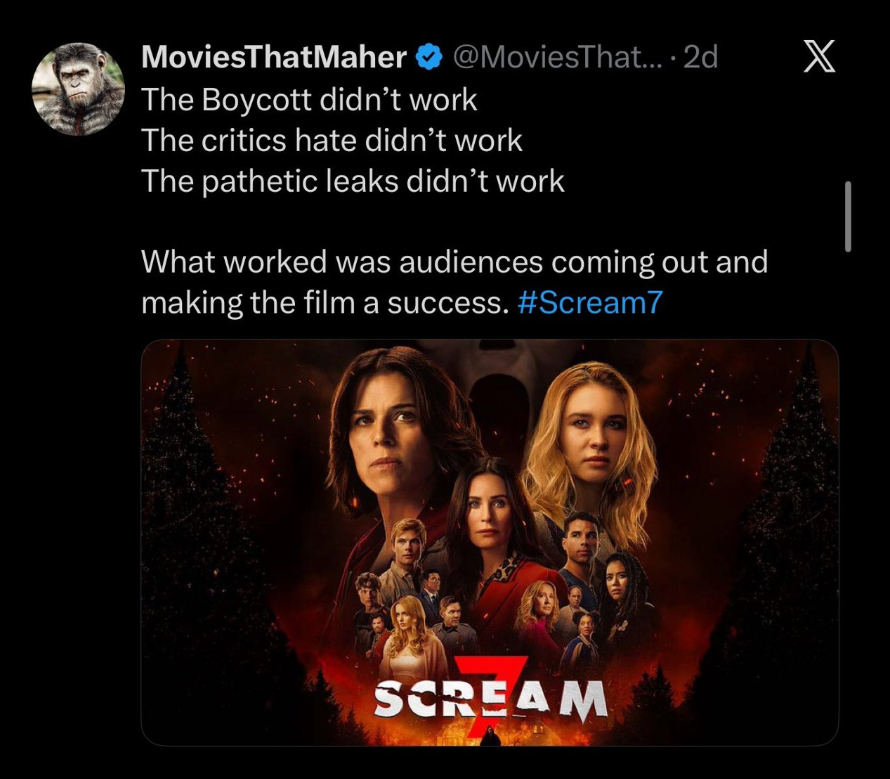Click the blue verified checkmark badge
The height and width of the screenshot is (779, 890).
[430, 57]
